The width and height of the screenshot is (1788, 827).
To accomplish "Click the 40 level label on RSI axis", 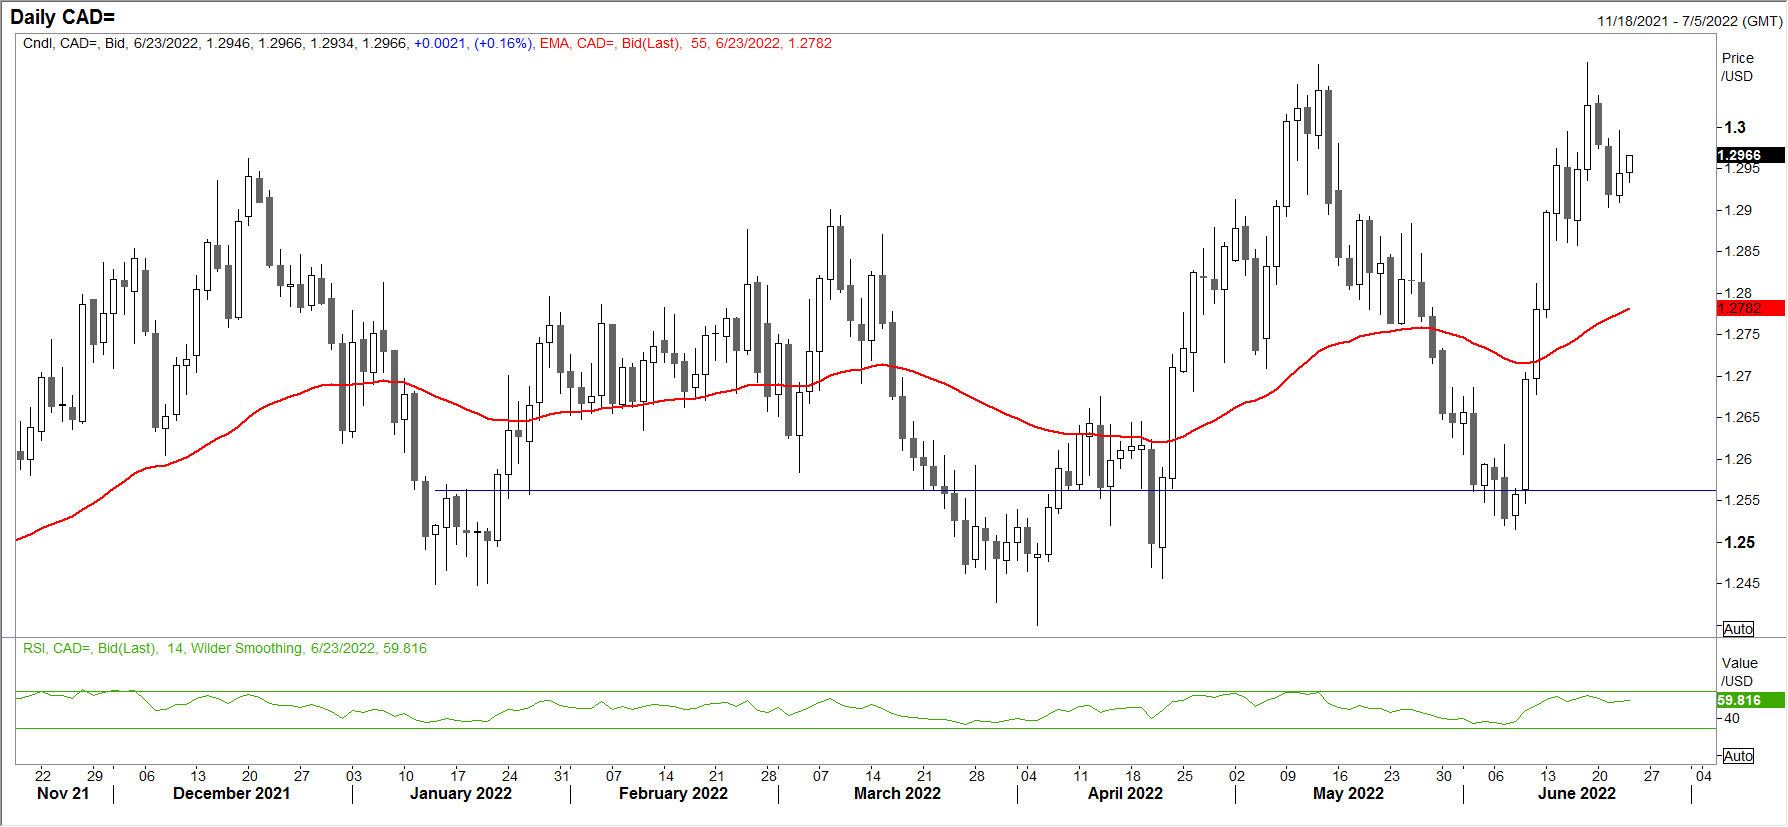I will [1731, 718].
